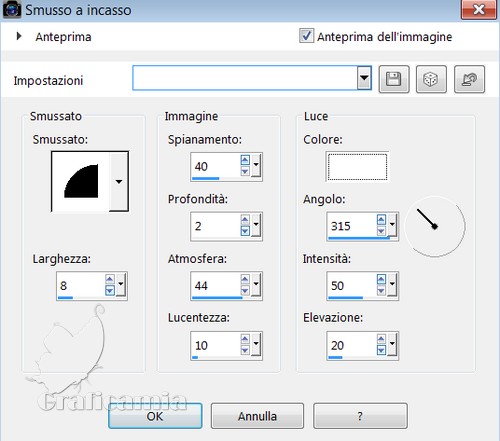
Task: Toggle Anteprima dell'immagine checkbox
Action: [306, 36]
